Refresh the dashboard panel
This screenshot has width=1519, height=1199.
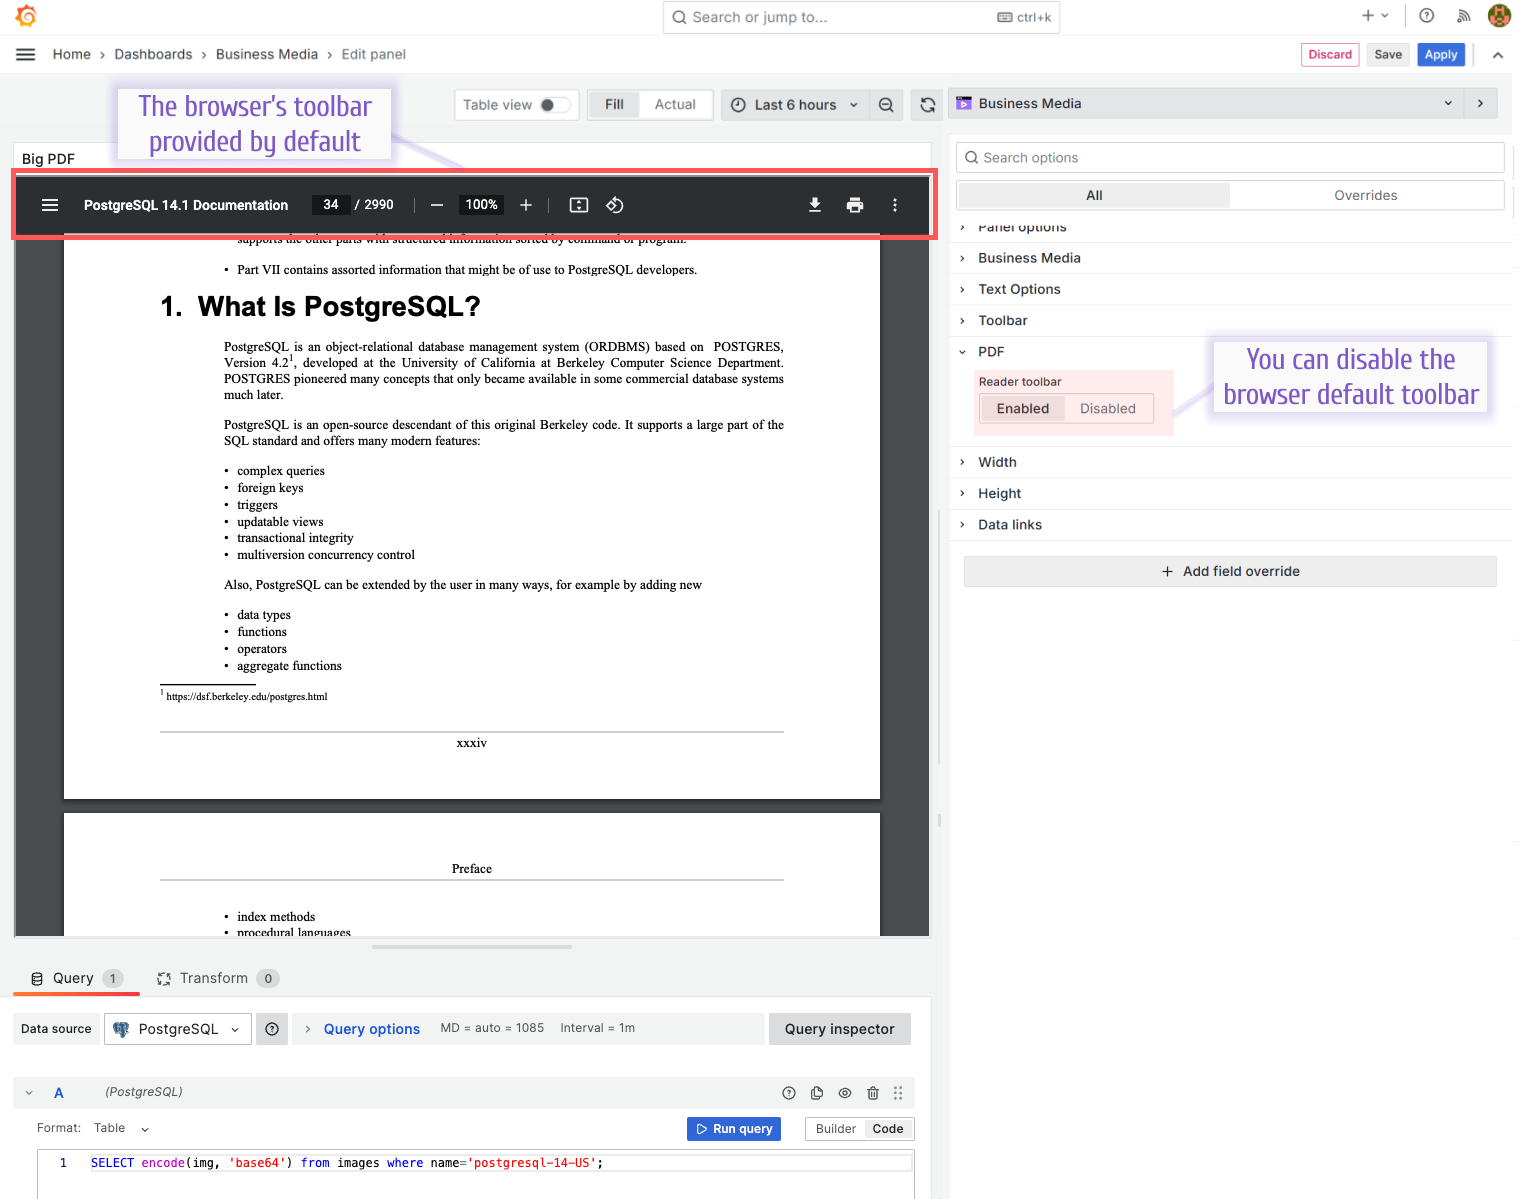point(928,105)
